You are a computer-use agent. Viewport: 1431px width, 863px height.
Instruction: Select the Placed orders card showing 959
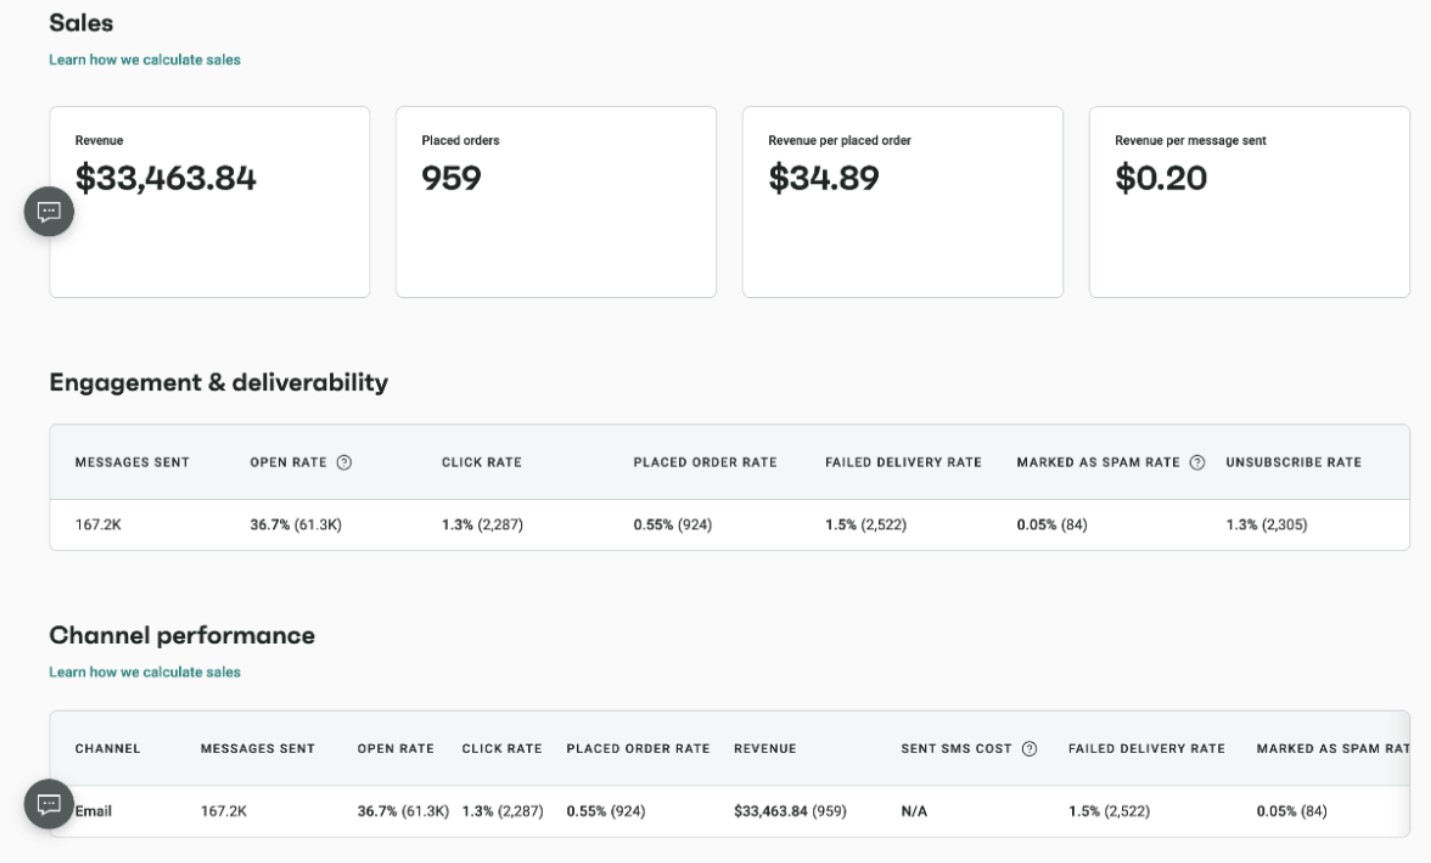tap(556, 200)
